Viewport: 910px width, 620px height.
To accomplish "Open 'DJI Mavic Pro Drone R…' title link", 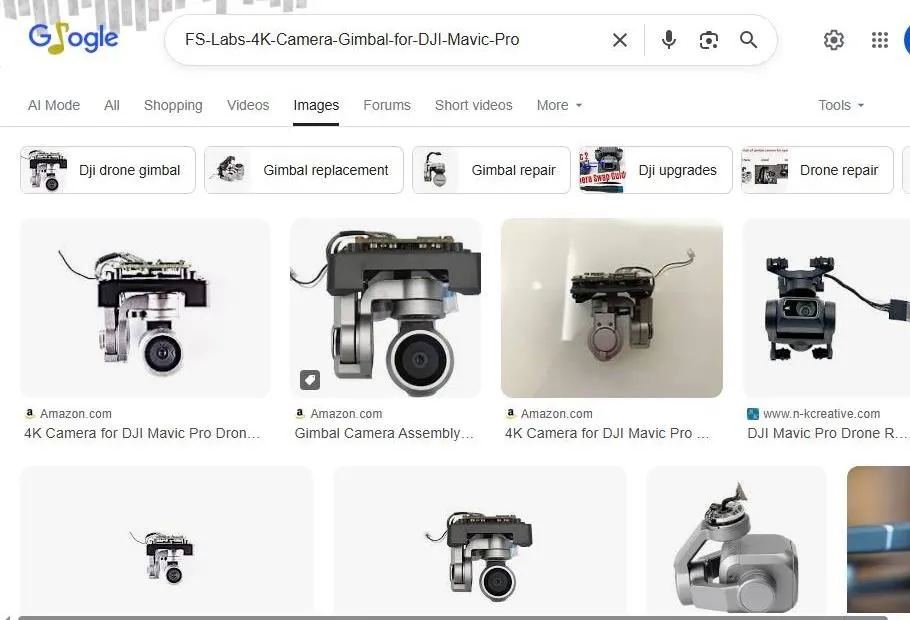I will pyautogui.click(x=826, y=433).
